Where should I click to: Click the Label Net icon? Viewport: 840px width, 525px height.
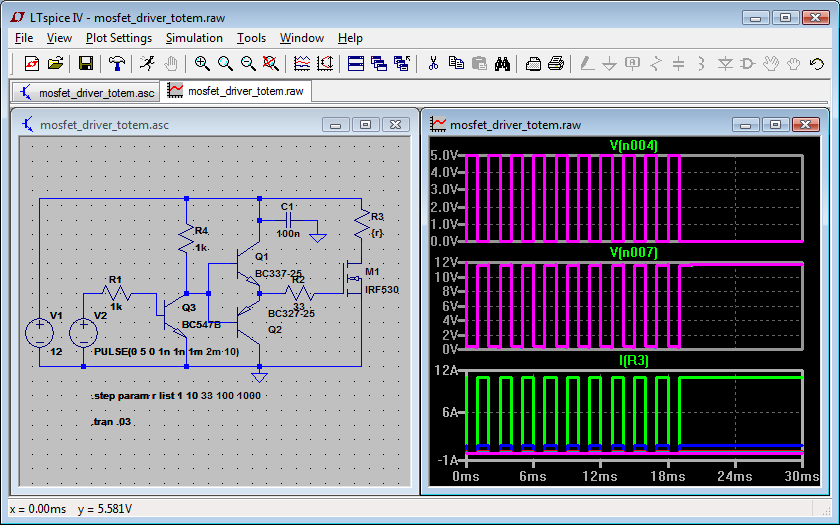(632, 64)
